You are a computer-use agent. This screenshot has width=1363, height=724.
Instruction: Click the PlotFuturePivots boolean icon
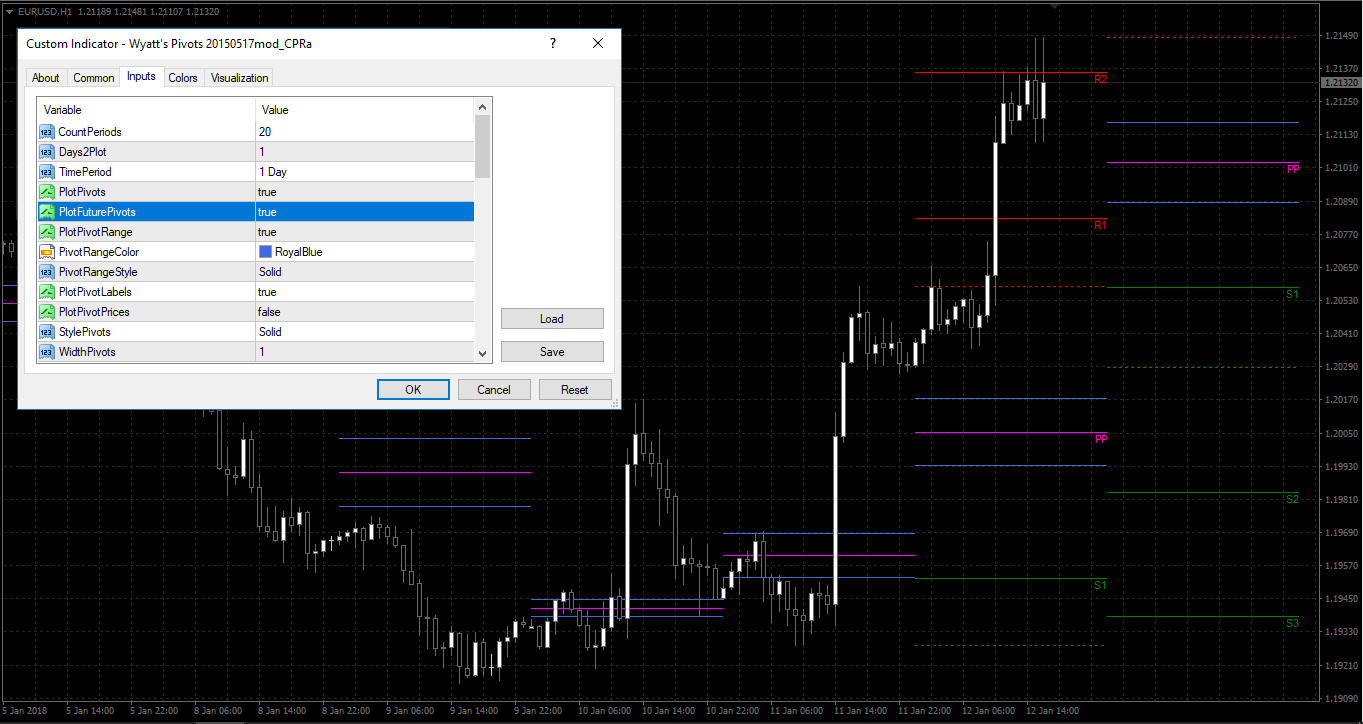click(x=46, y=212)
